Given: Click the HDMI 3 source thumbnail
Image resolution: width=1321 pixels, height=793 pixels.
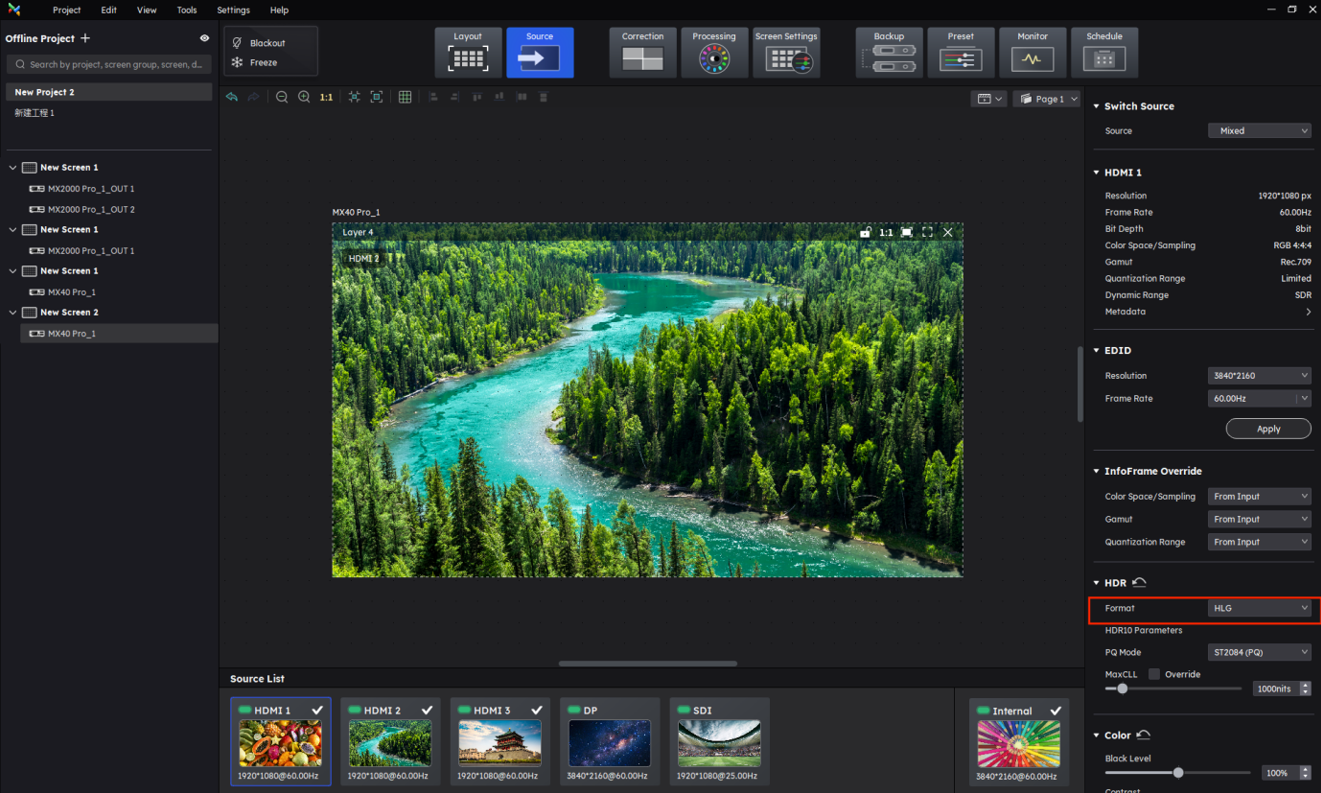Looking at the screenshot, I should coord(500,742).
